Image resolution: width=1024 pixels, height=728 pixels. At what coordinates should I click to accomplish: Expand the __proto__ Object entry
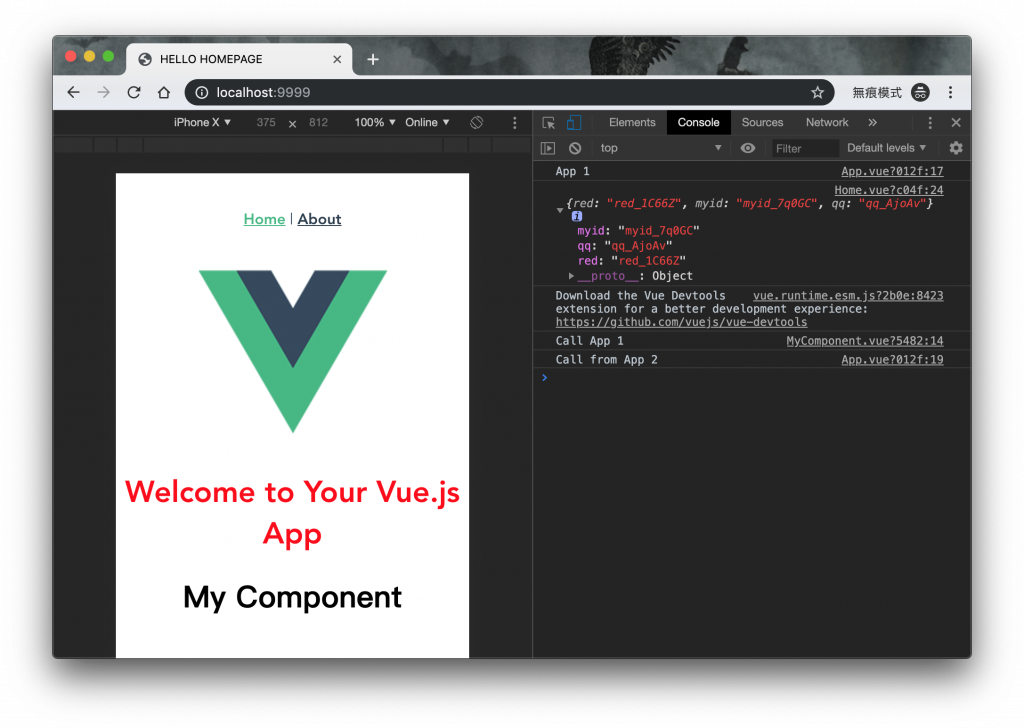click(571, 276)
